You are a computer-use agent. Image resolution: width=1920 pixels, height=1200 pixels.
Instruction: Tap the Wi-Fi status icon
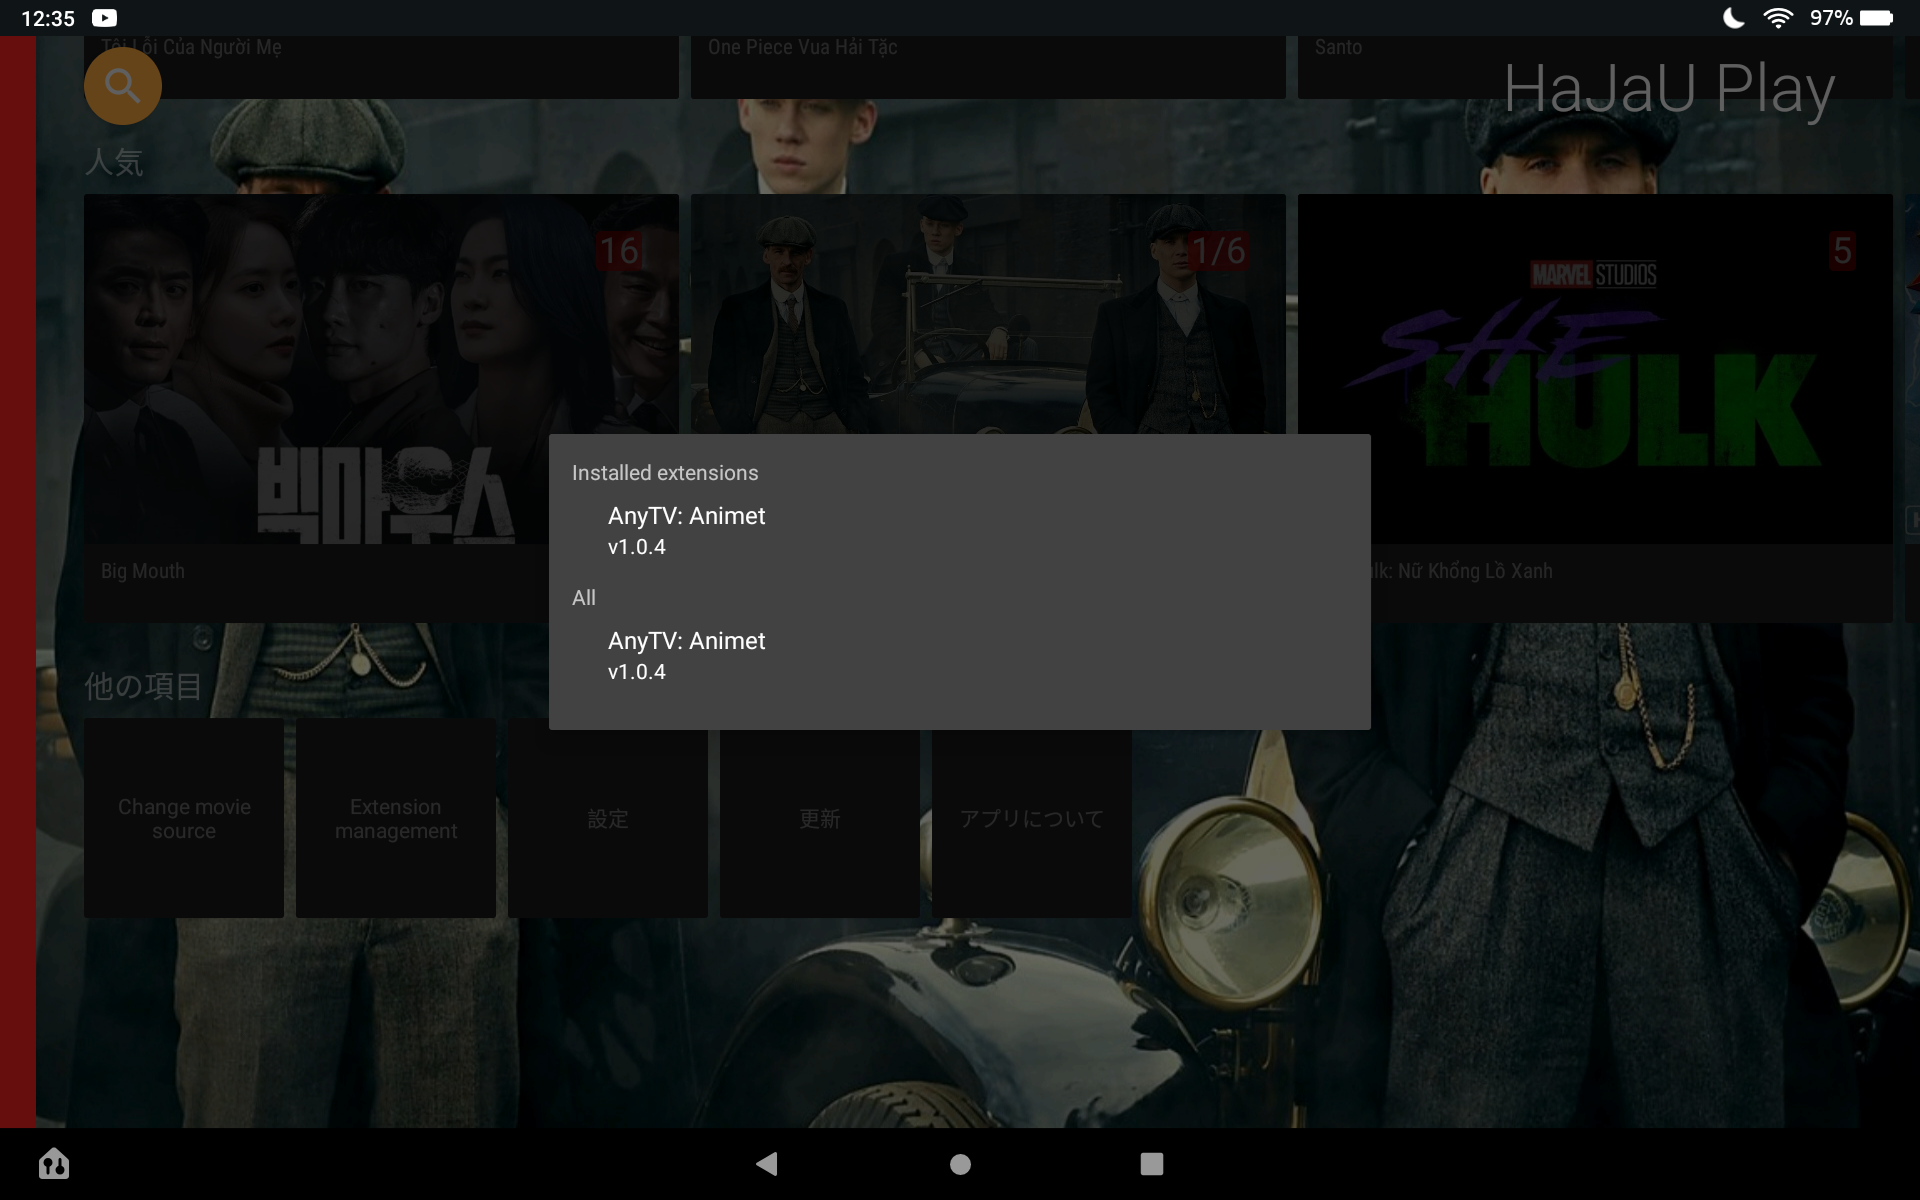[1778, 18]
